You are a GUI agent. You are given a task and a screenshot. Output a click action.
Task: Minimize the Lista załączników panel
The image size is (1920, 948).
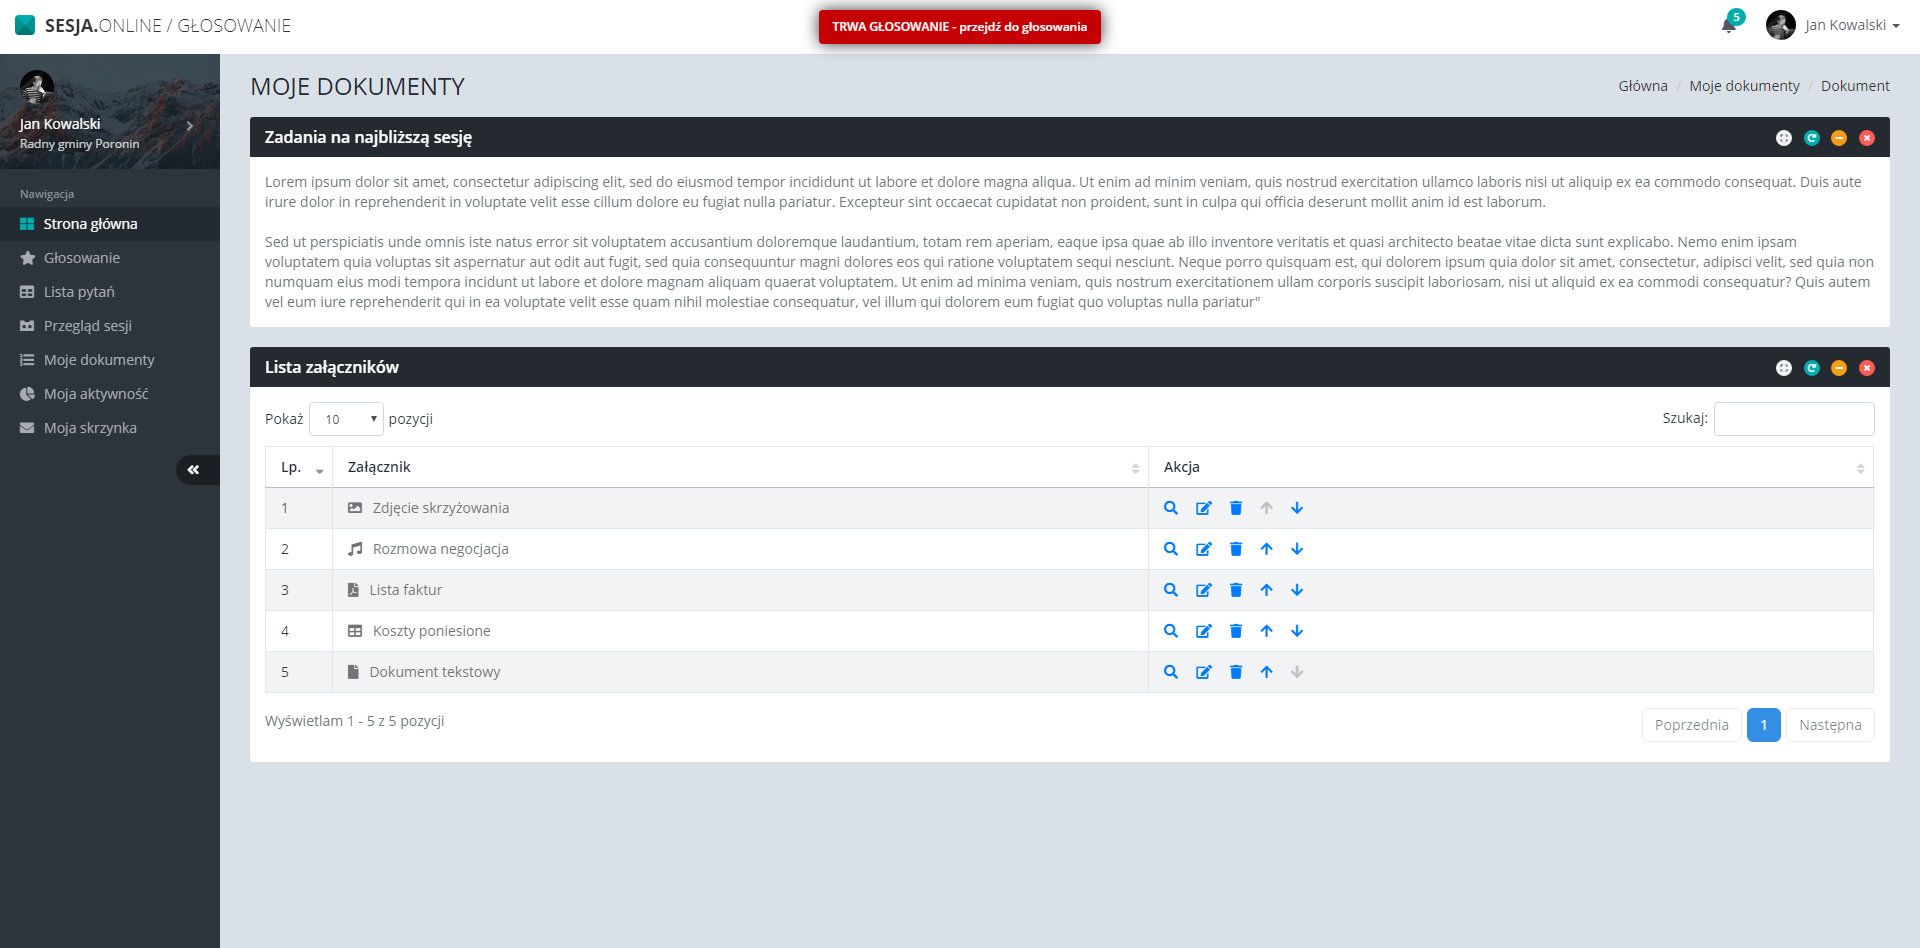[1839, 368]
